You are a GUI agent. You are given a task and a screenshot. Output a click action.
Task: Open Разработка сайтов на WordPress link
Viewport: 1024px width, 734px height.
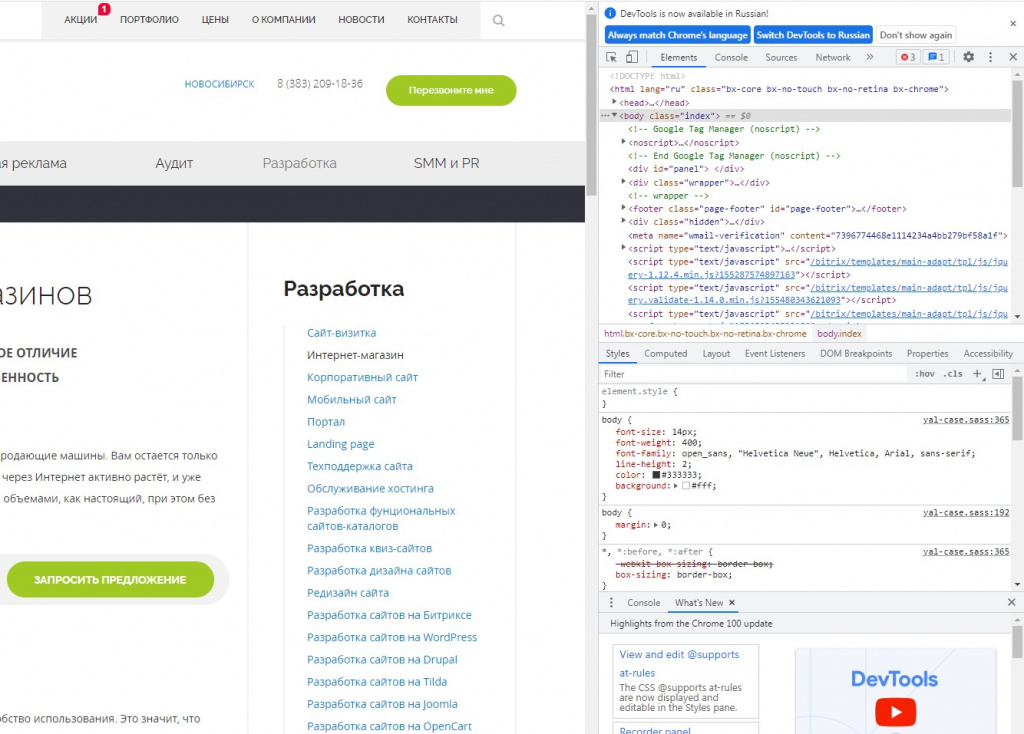[392, 637]
